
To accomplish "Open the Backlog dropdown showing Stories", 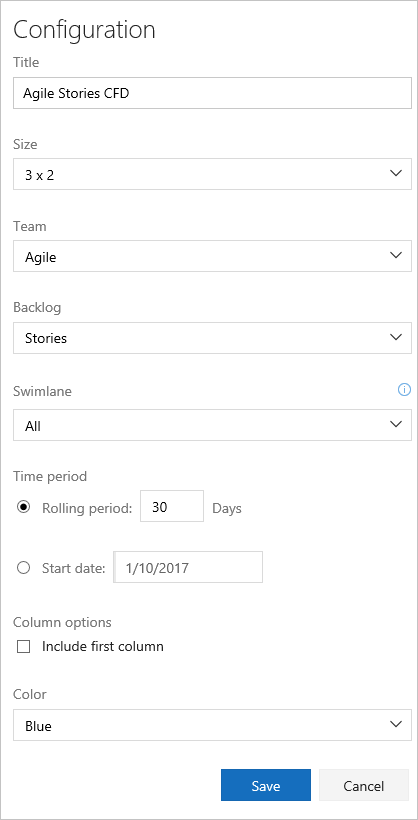I will click(x=212, y=338).
